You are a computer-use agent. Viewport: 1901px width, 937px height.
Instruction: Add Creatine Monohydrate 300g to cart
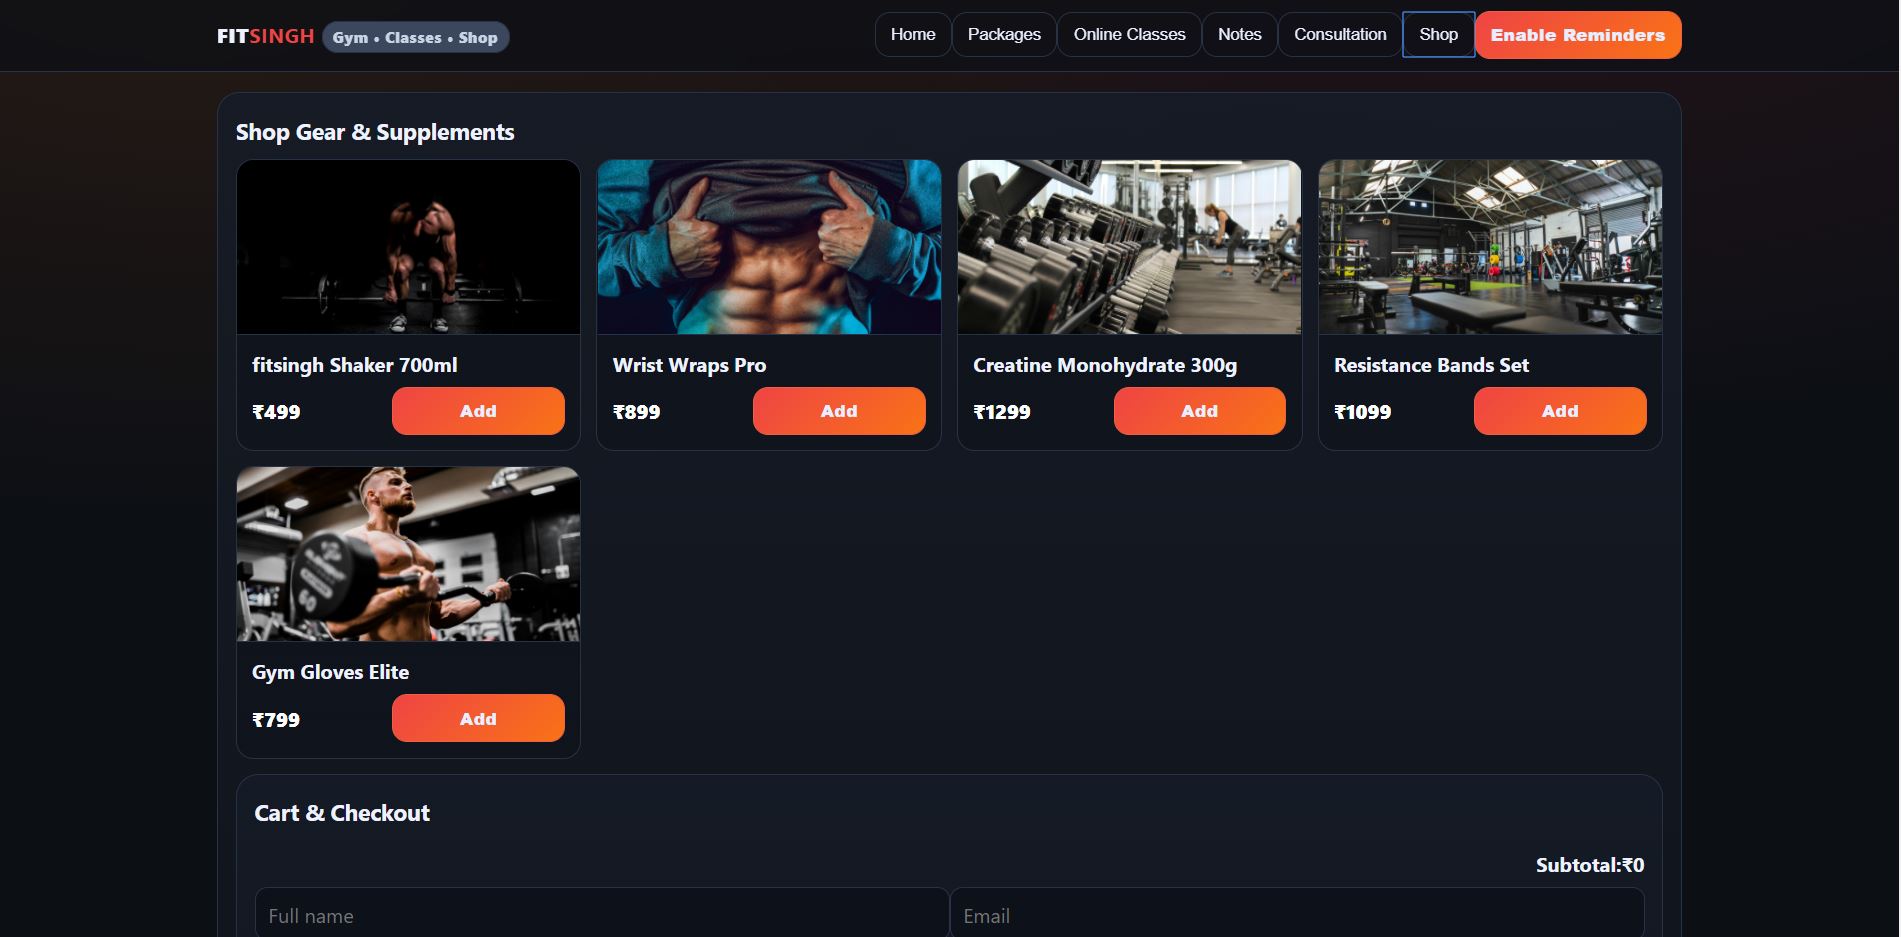click(x=1198, y=411)
